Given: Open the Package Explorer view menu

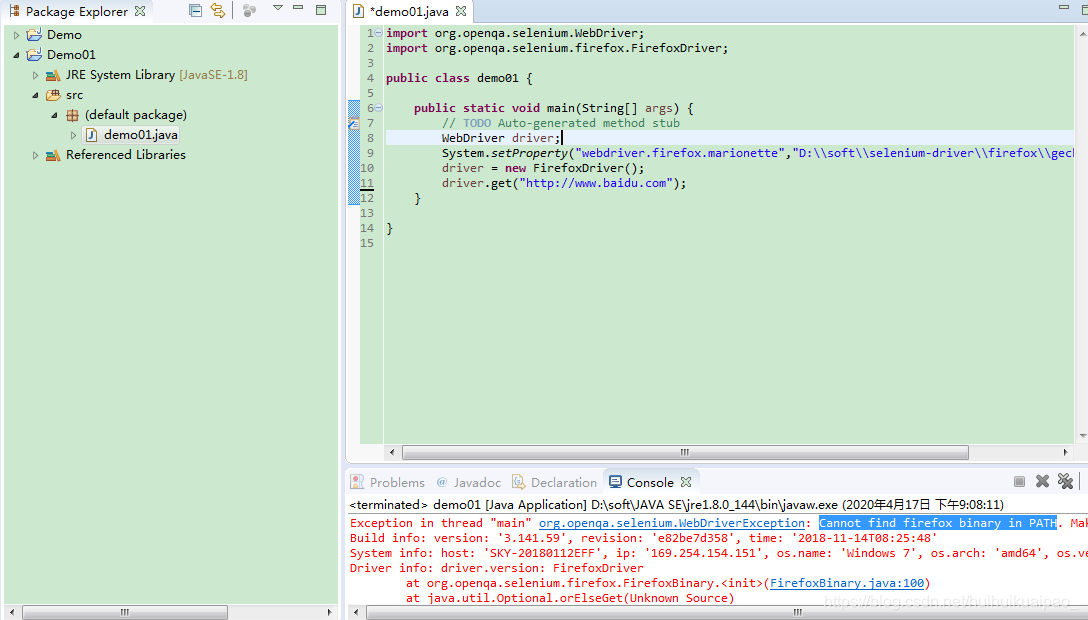Looking at the screenshot, I should [278, 10].
